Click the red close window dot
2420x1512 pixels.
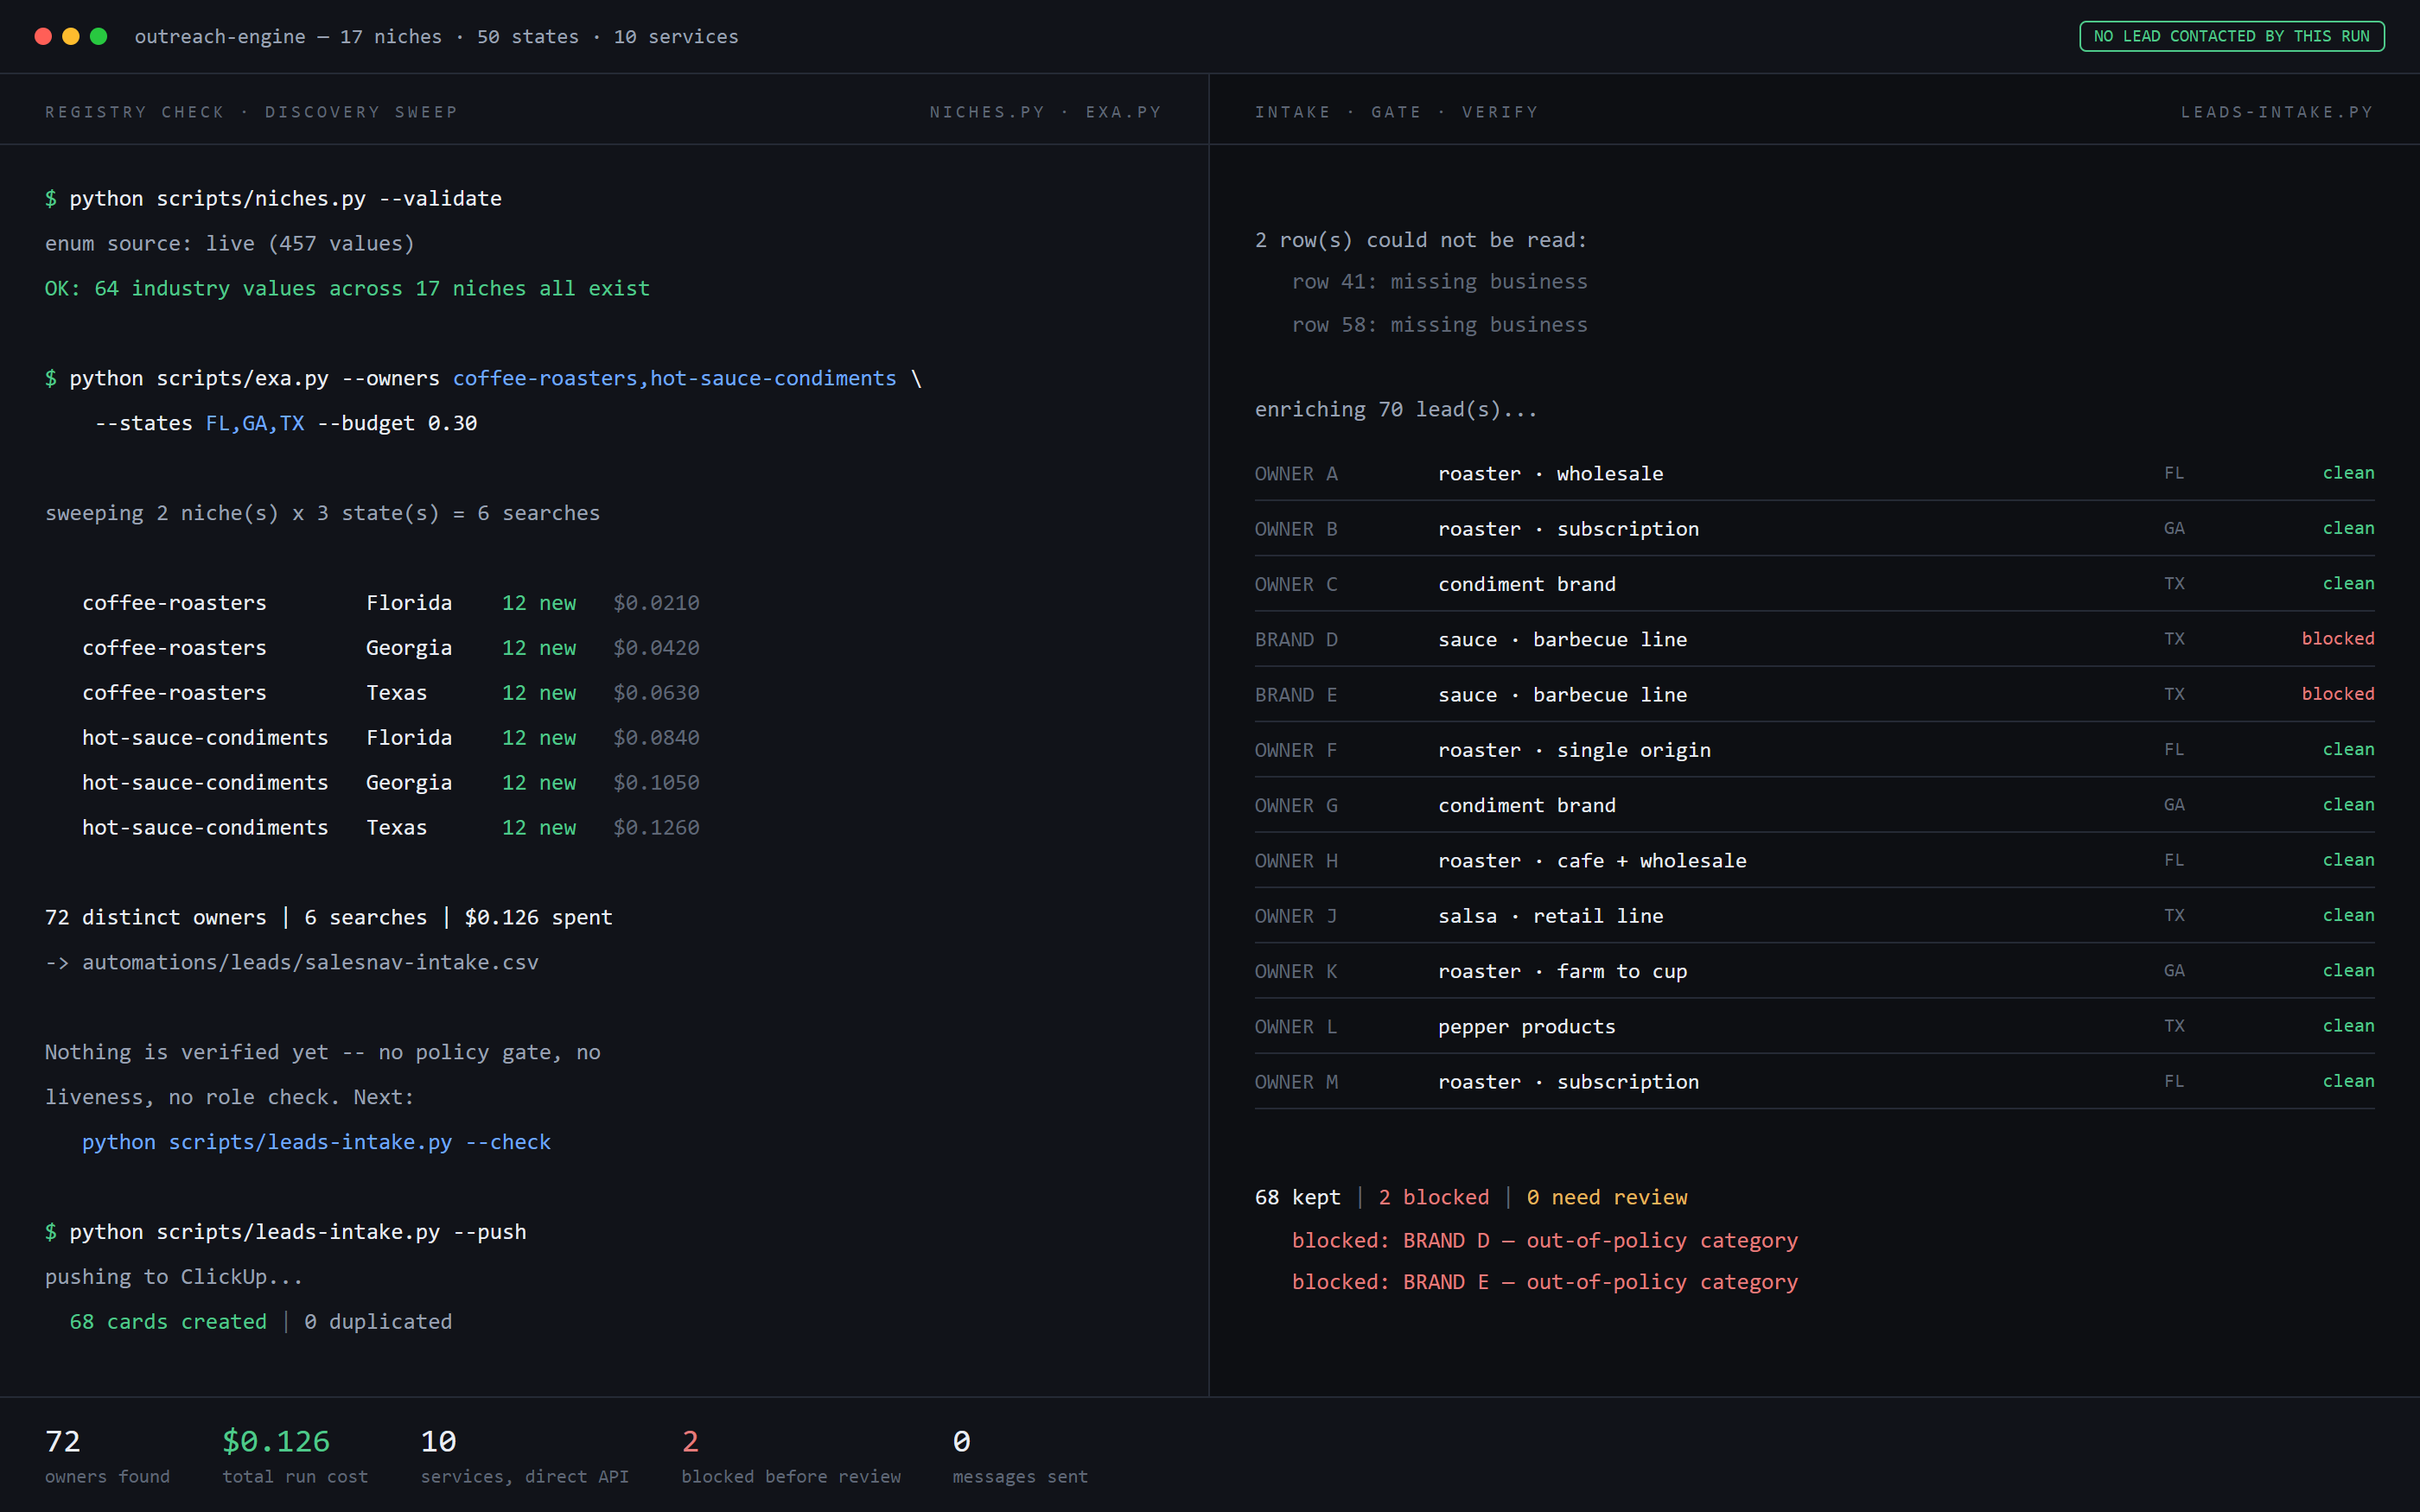coord(43,36)
